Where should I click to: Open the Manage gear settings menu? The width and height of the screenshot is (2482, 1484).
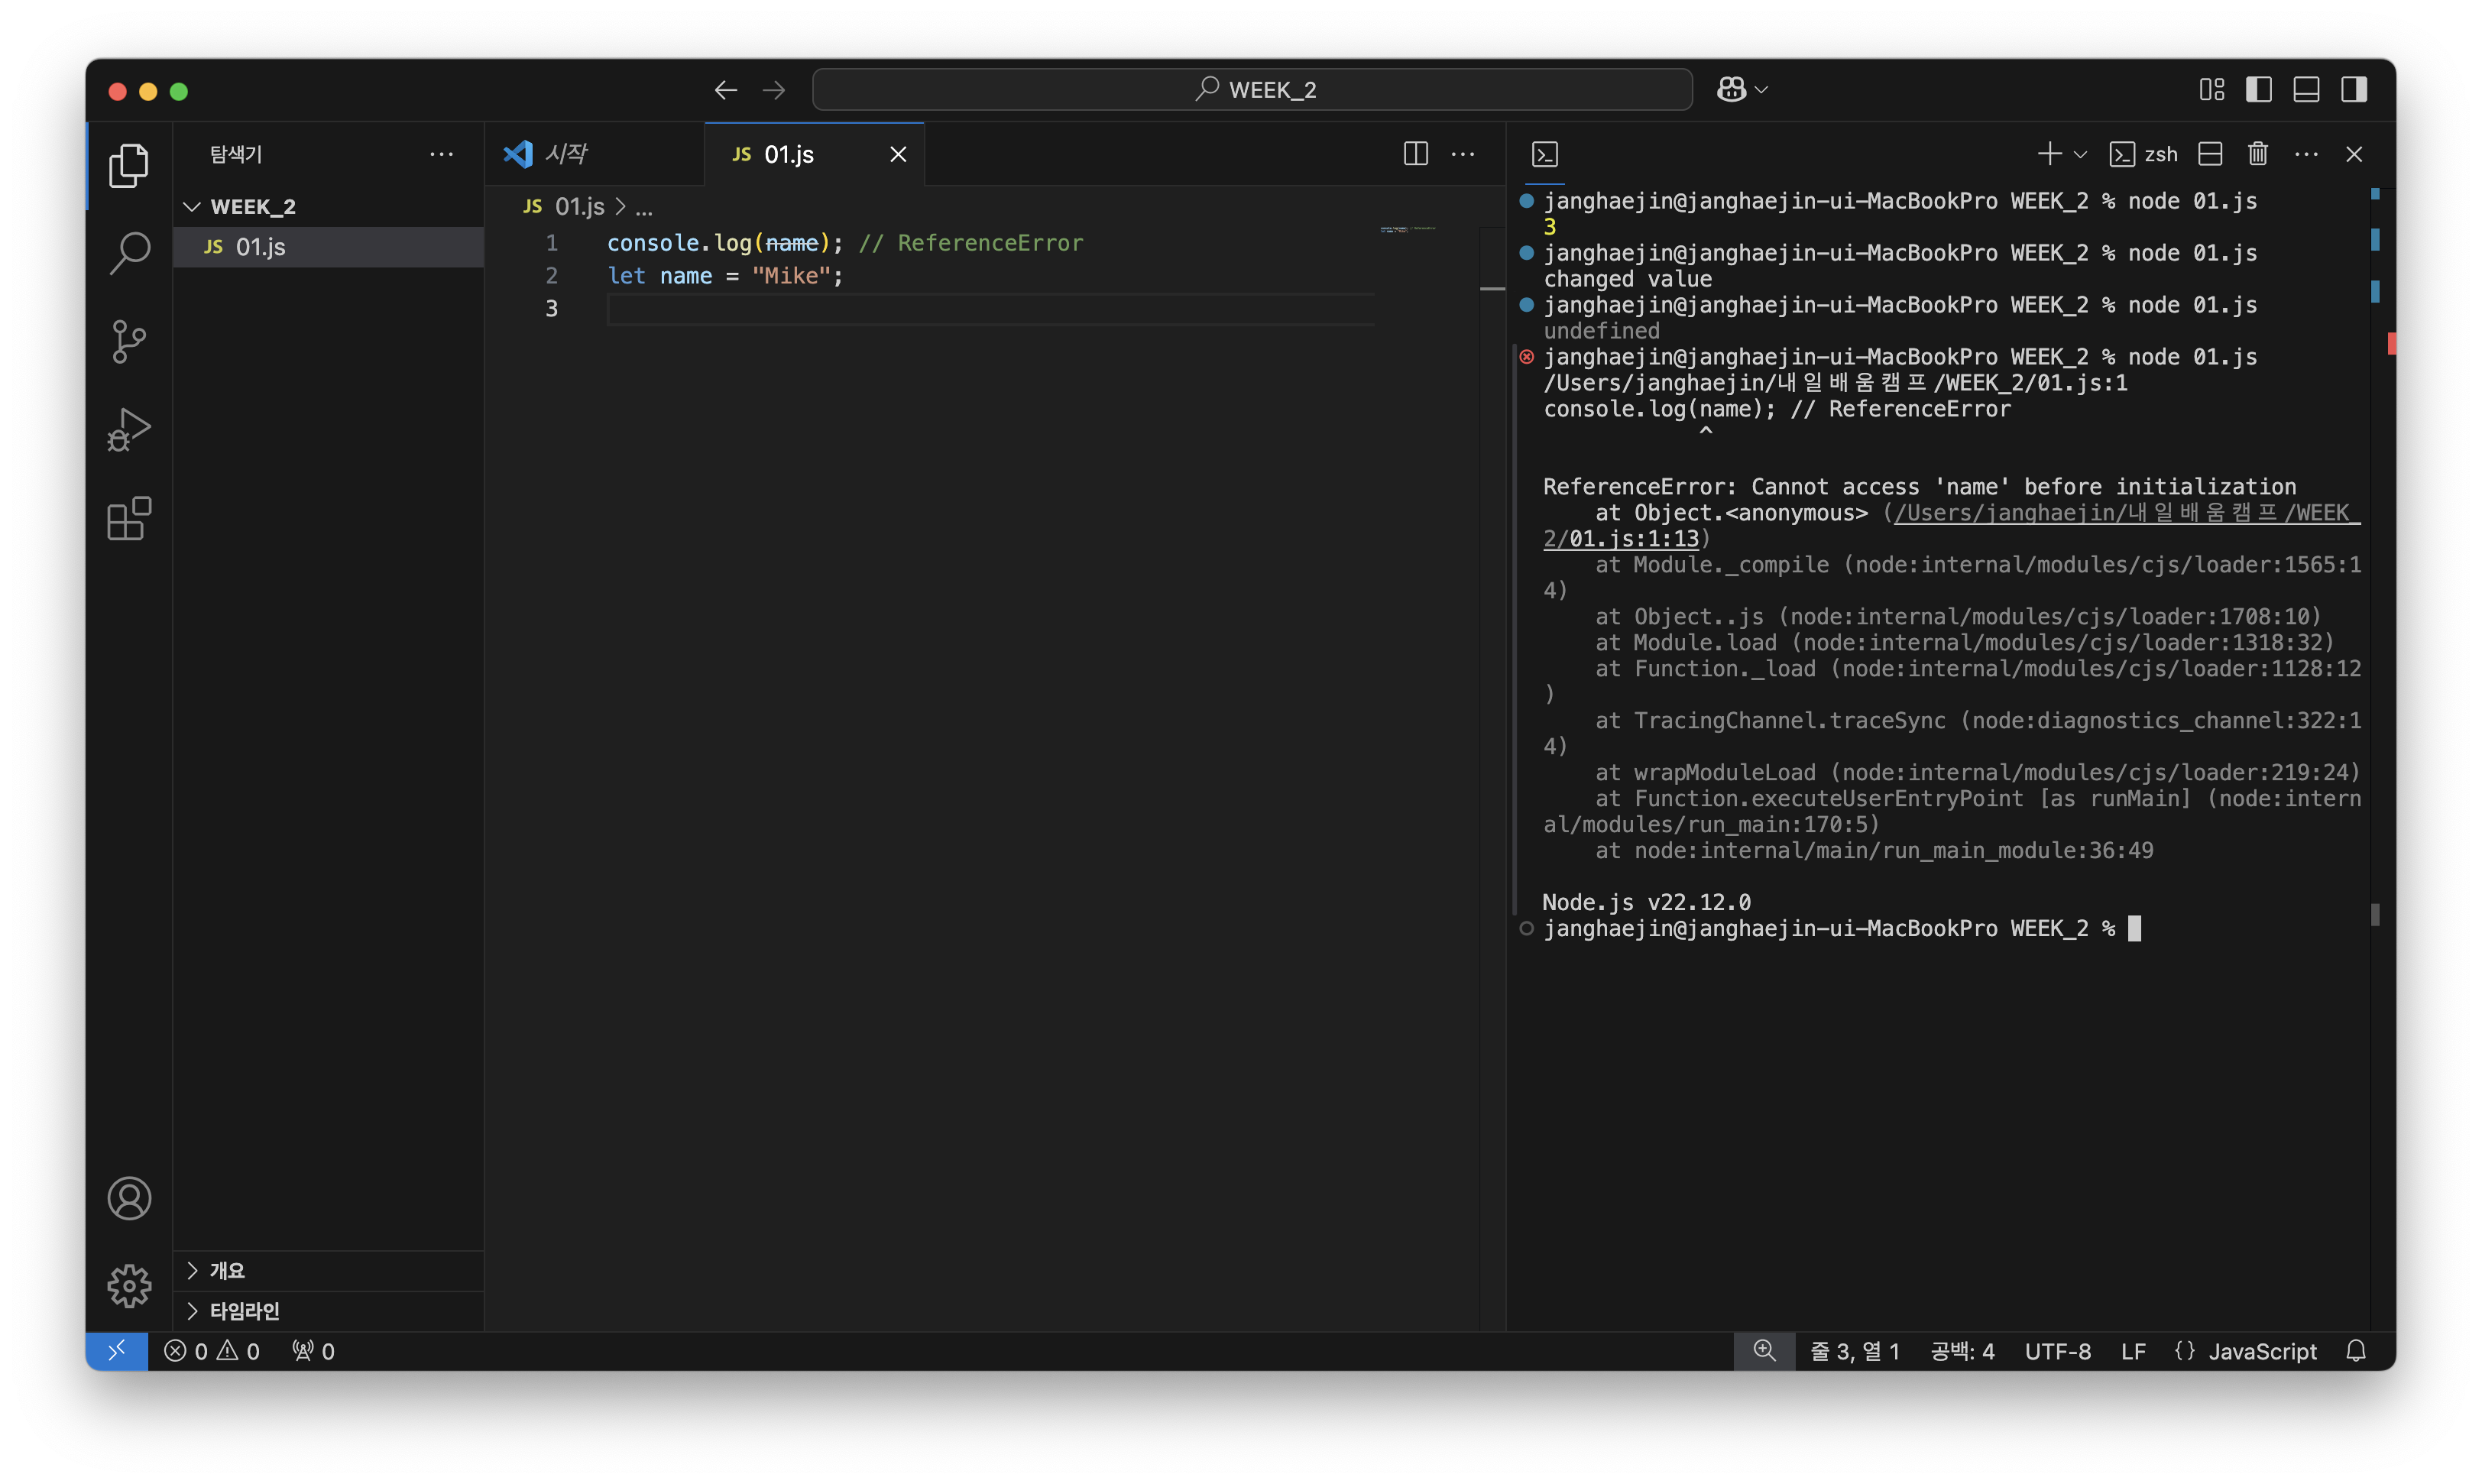point(129,1285)
